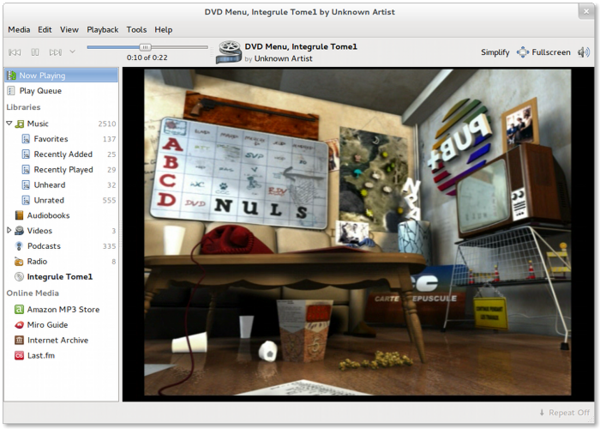The image size is (600, 429).
Task: Select Play Queue in sidebar
Action: point(40,90)
